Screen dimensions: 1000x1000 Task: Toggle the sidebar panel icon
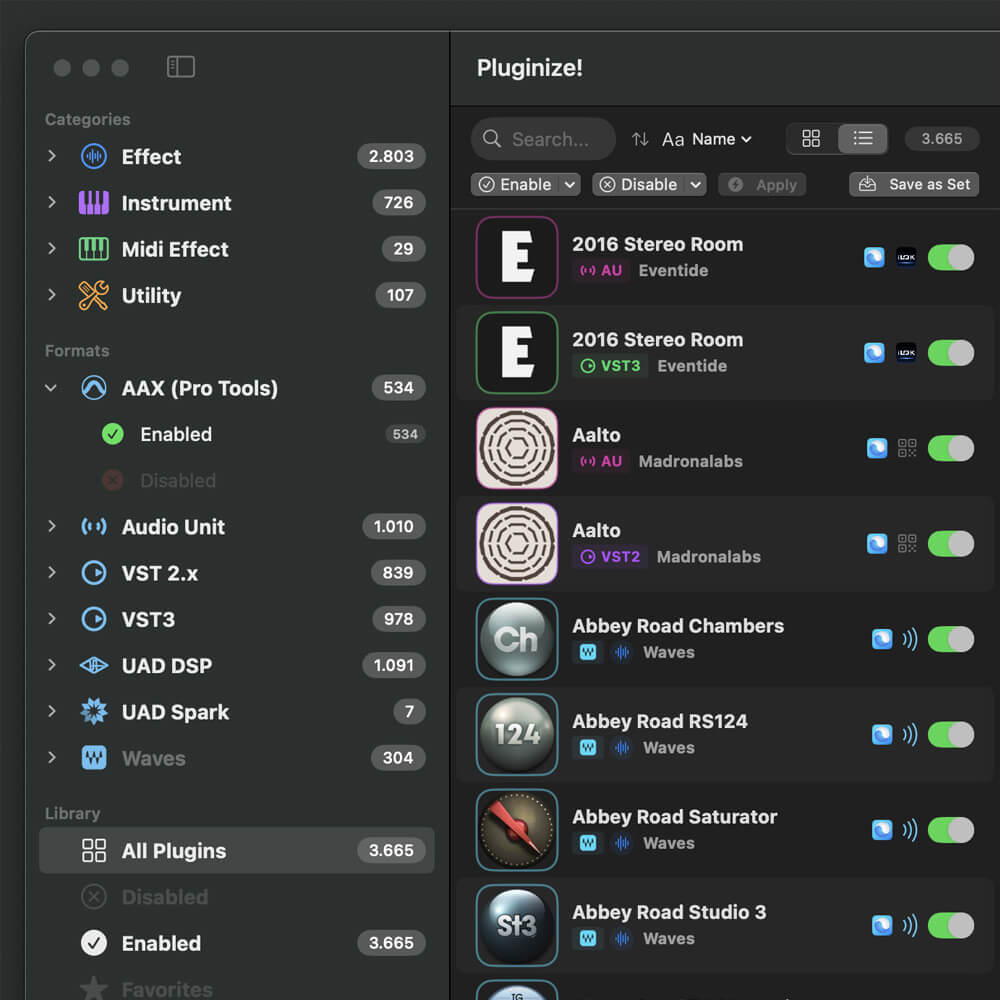180,67
